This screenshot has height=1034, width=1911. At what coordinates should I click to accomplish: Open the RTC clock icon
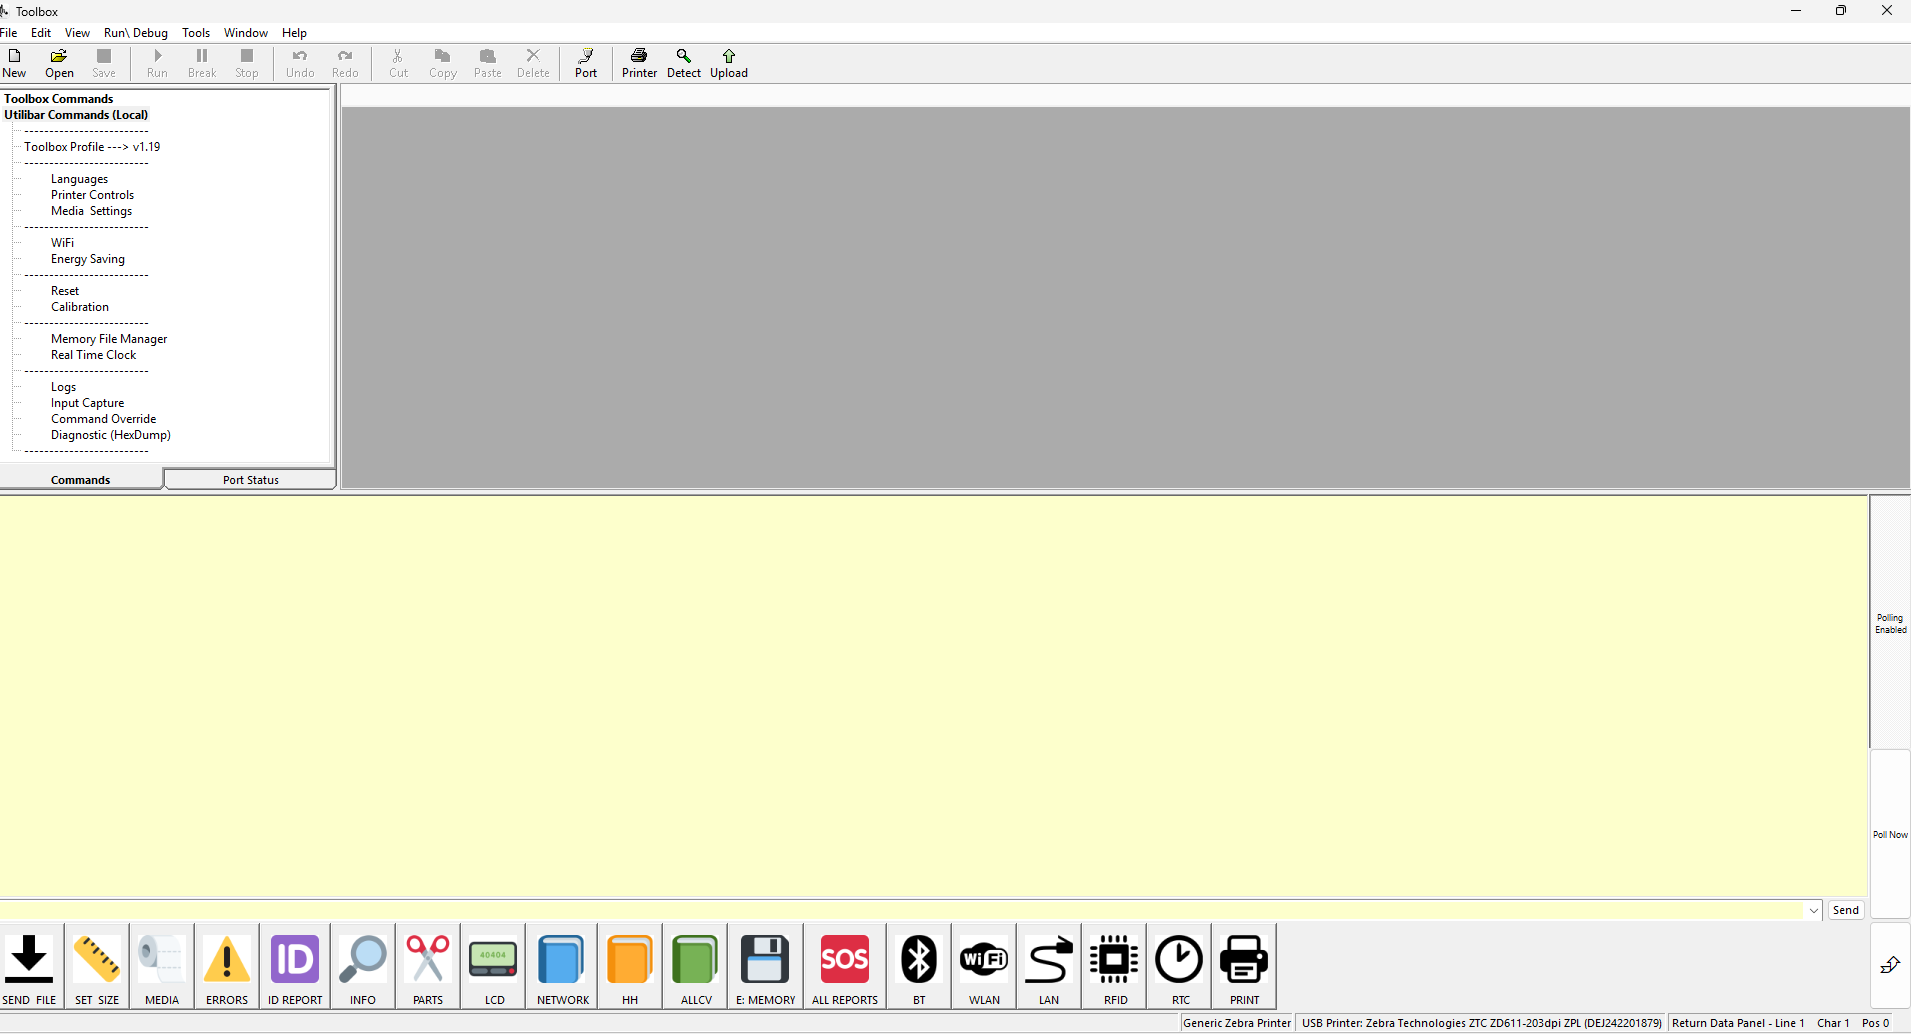coord(1179,963)
